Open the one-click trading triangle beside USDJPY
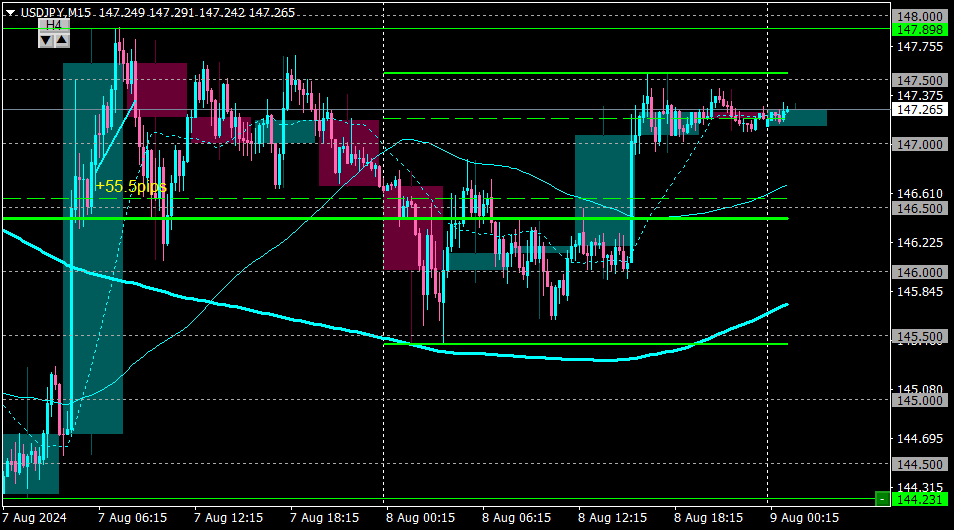This screenshot has height=530, width=954. click(10, 13)
